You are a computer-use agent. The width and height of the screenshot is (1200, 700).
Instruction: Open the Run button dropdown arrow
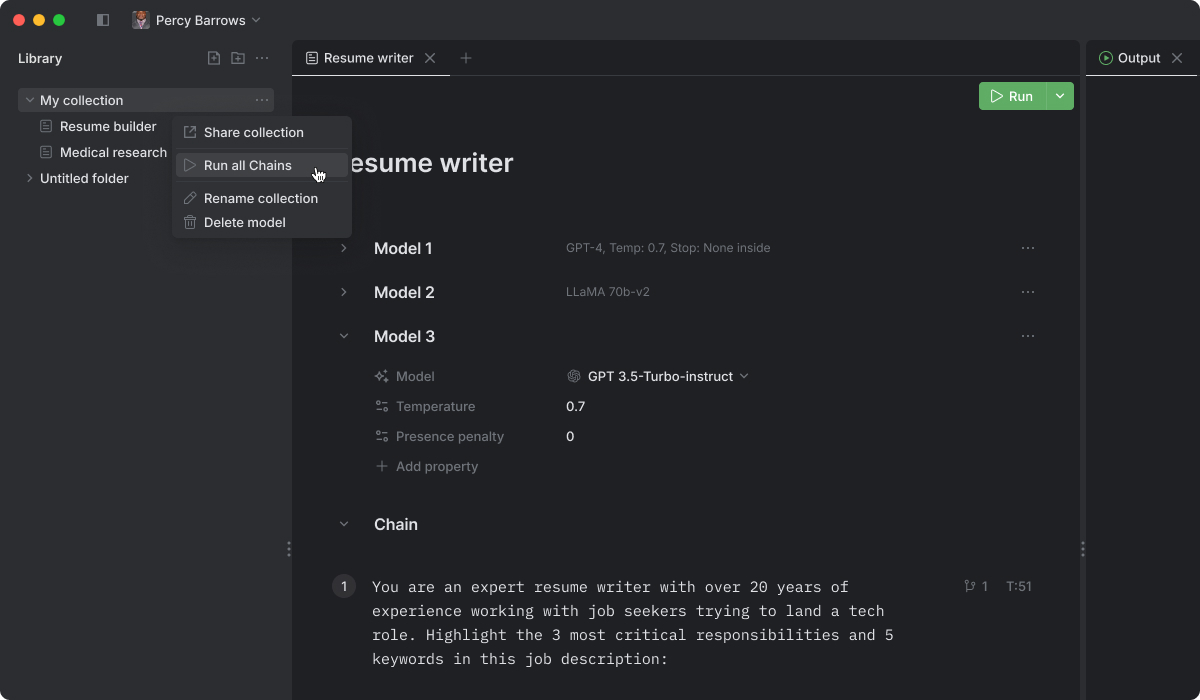pyautogui.click(x=1060, y=96)
